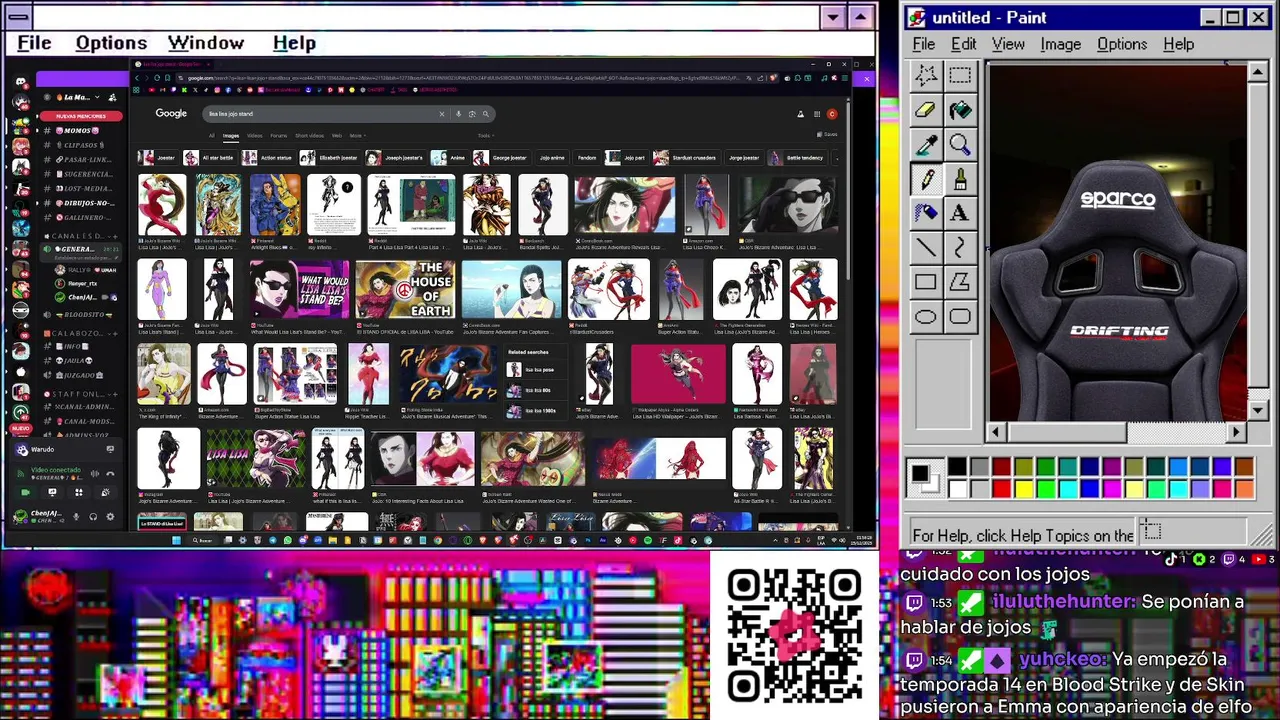Open the Discord soundboard button
Image resolution: width=1280 pixels, height=720 pixels.
pos(106,492)
